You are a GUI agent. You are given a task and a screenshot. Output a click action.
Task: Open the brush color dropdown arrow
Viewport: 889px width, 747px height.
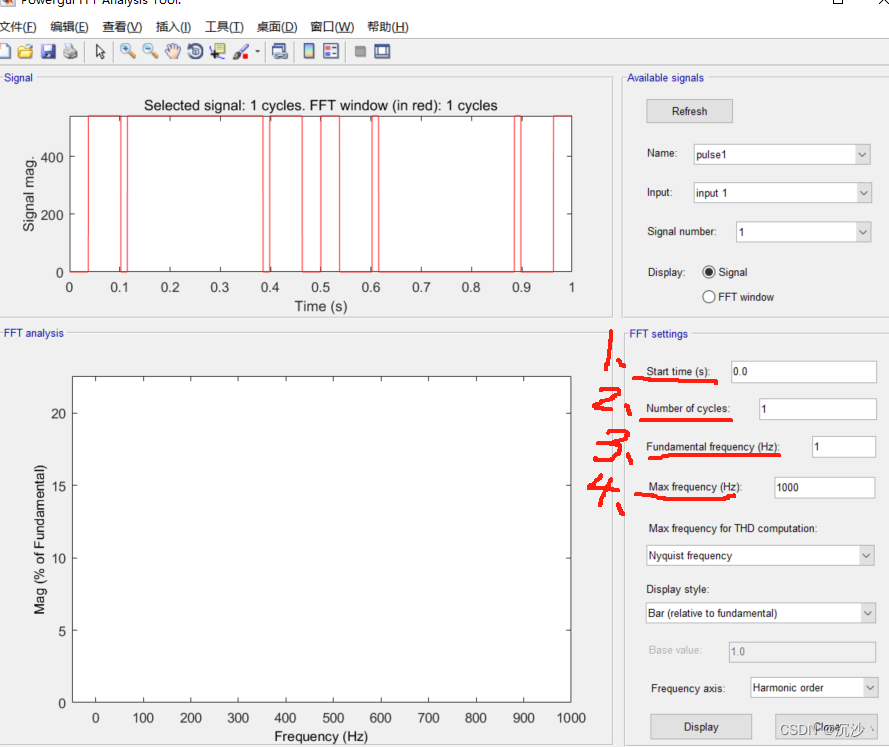tap(257, 52)
